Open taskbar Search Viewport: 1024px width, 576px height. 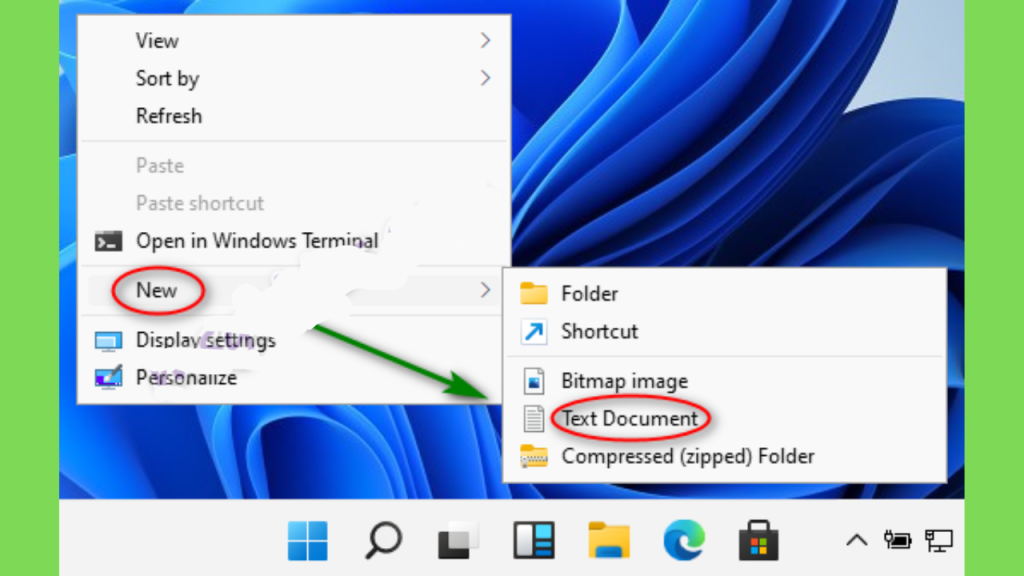tap(383, 541)
